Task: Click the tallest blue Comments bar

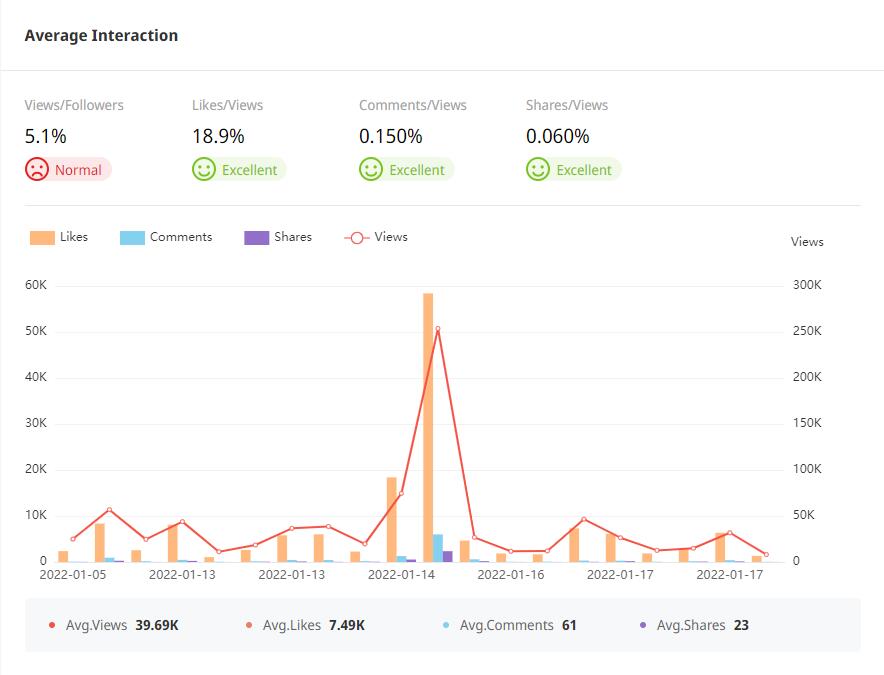Action: (438, 548)
